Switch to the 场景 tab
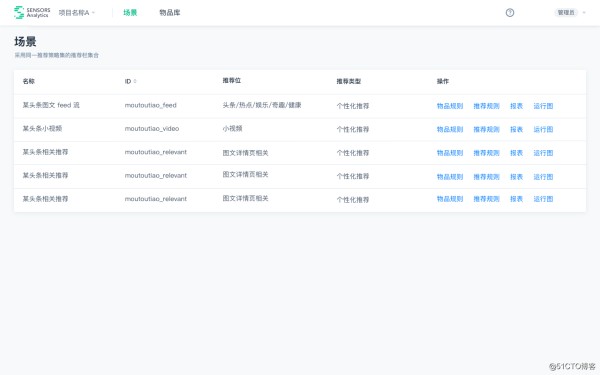This screenshot has height=375, width=600. 130,13
